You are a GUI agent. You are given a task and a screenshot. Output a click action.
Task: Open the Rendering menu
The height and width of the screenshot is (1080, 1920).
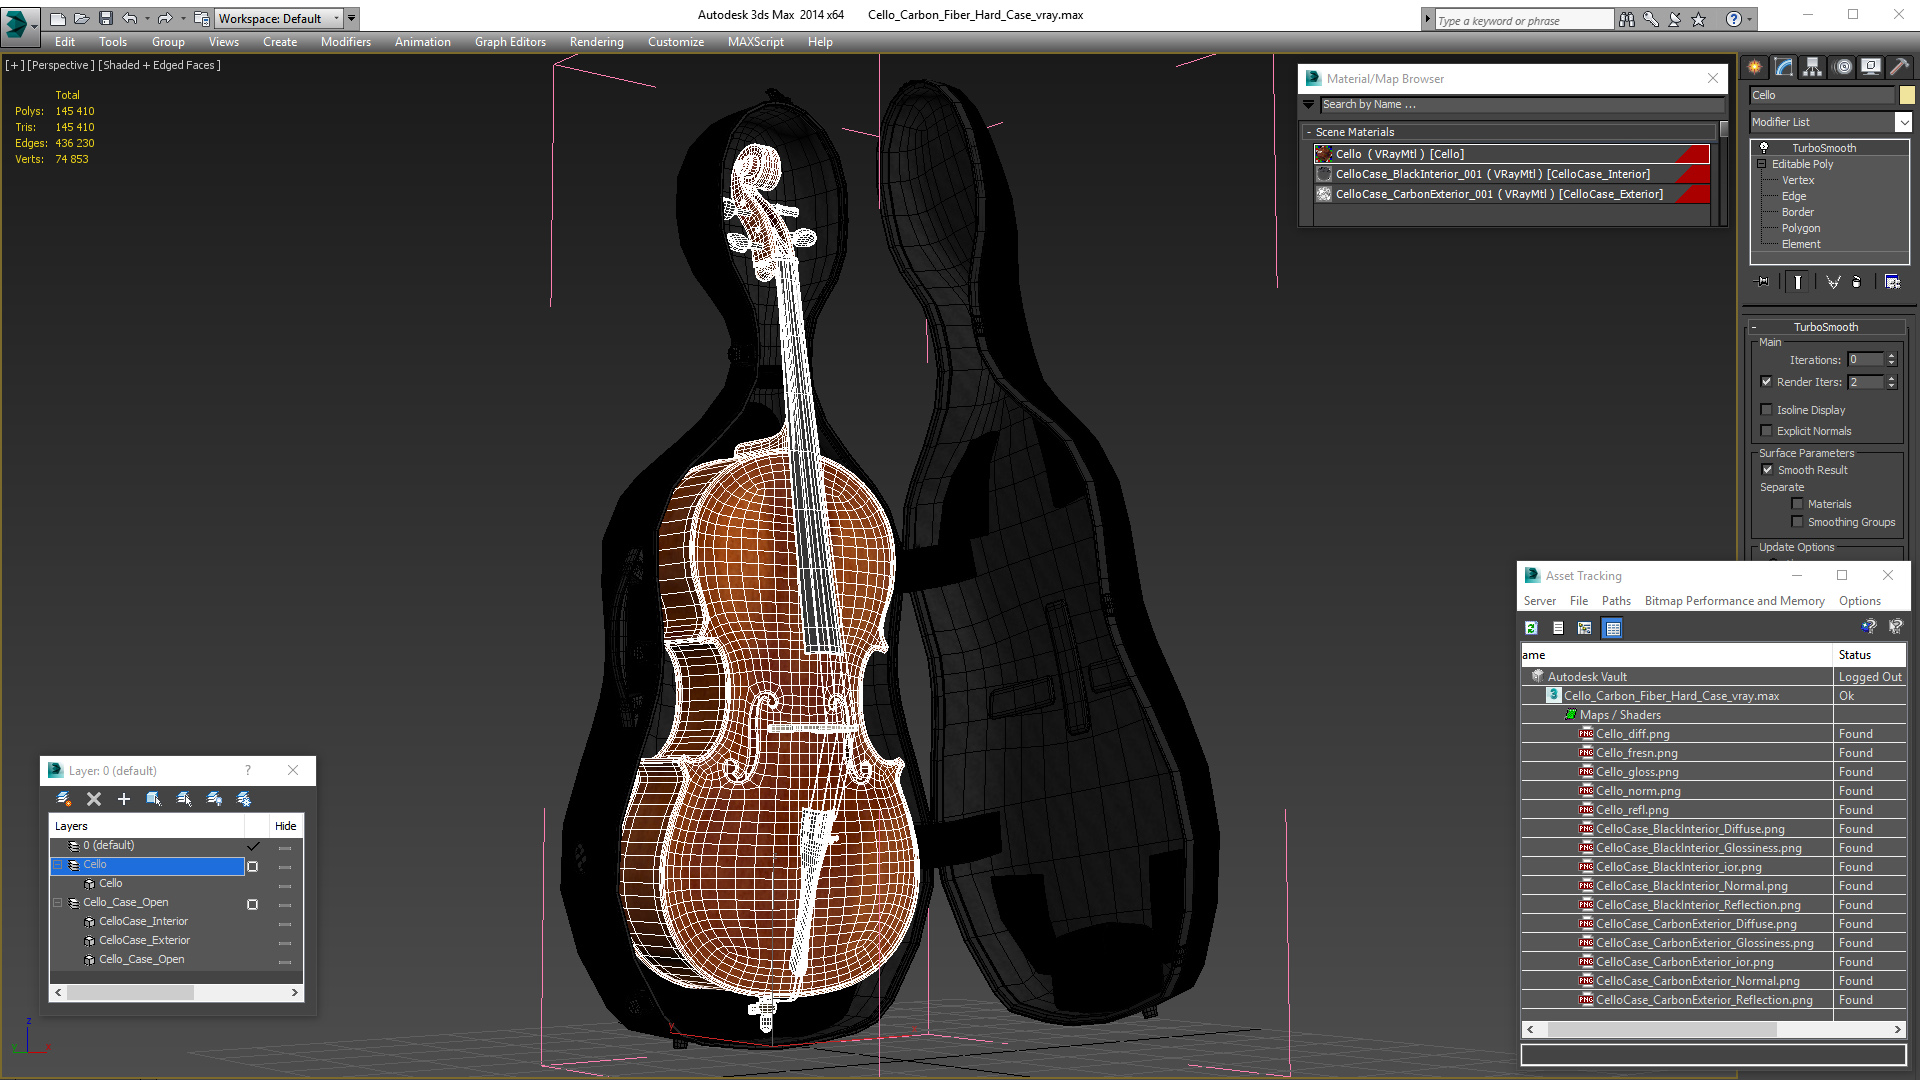(x=596, y=42)
